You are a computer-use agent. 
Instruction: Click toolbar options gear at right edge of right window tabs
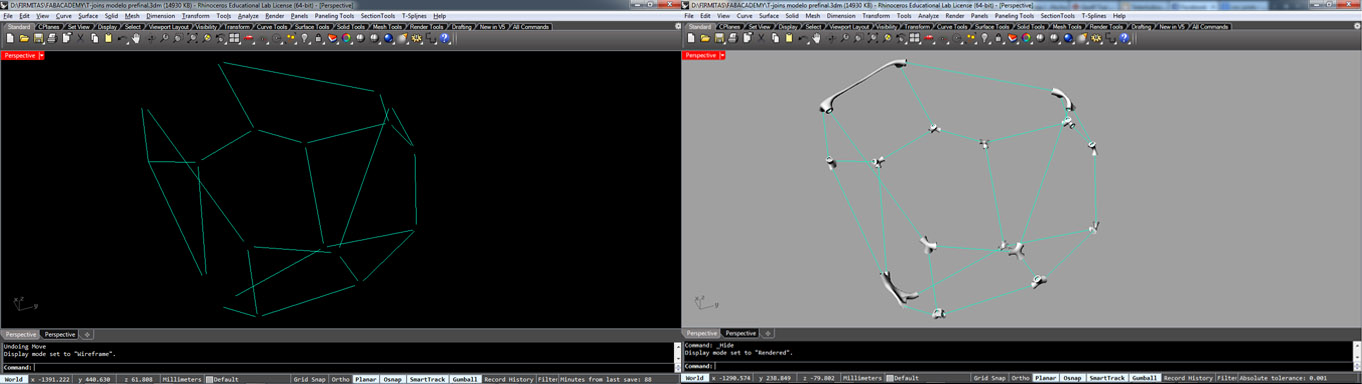pyautogui.click(x=1356, y=26)
